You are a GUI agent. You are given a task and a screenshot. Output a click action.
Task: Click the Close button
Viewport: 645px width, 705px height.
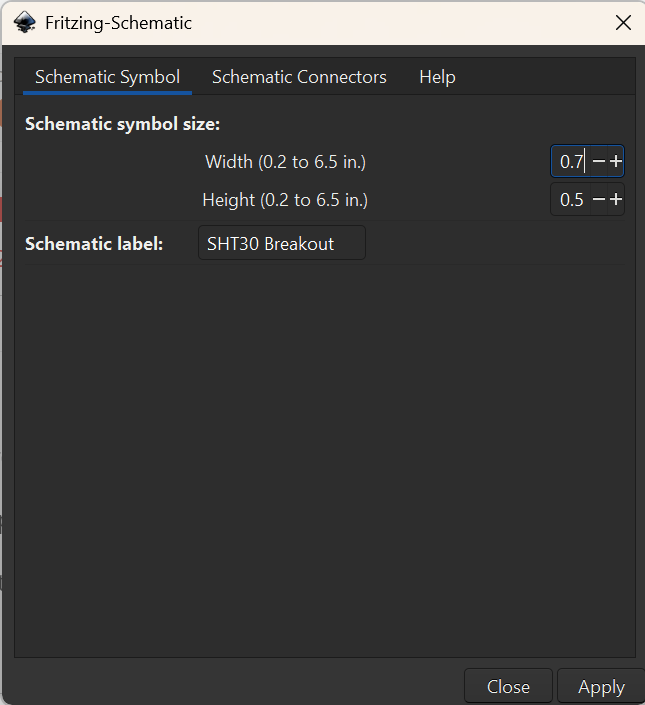tap(508, 687)
